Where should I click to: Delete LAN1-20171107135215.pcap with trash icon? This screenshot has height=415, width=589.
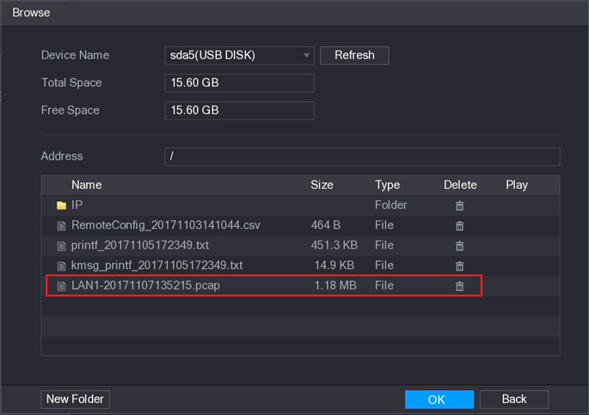(459, 286)
